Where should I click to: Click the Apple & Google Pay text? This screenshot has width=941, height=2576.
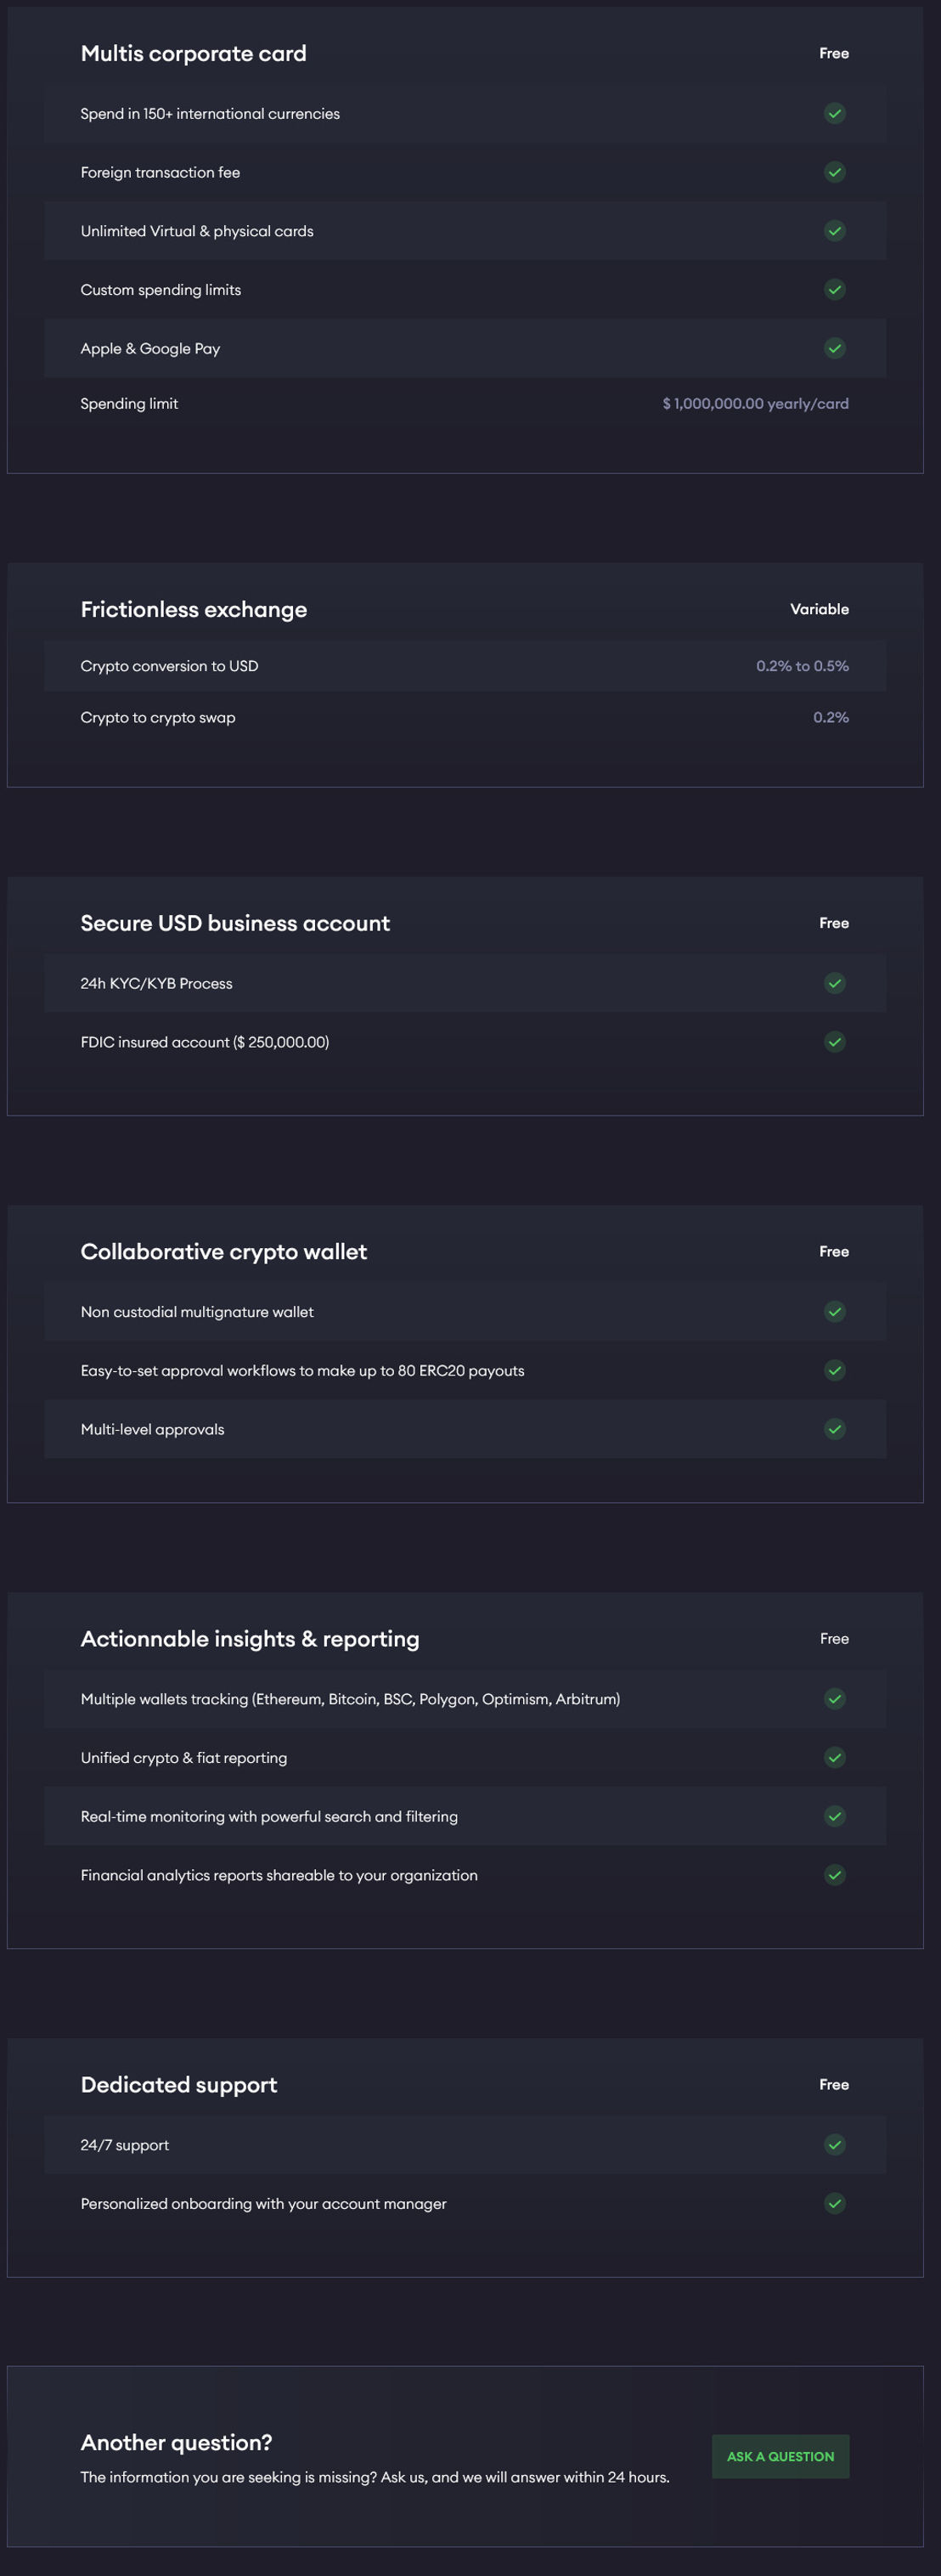point(150,349)
